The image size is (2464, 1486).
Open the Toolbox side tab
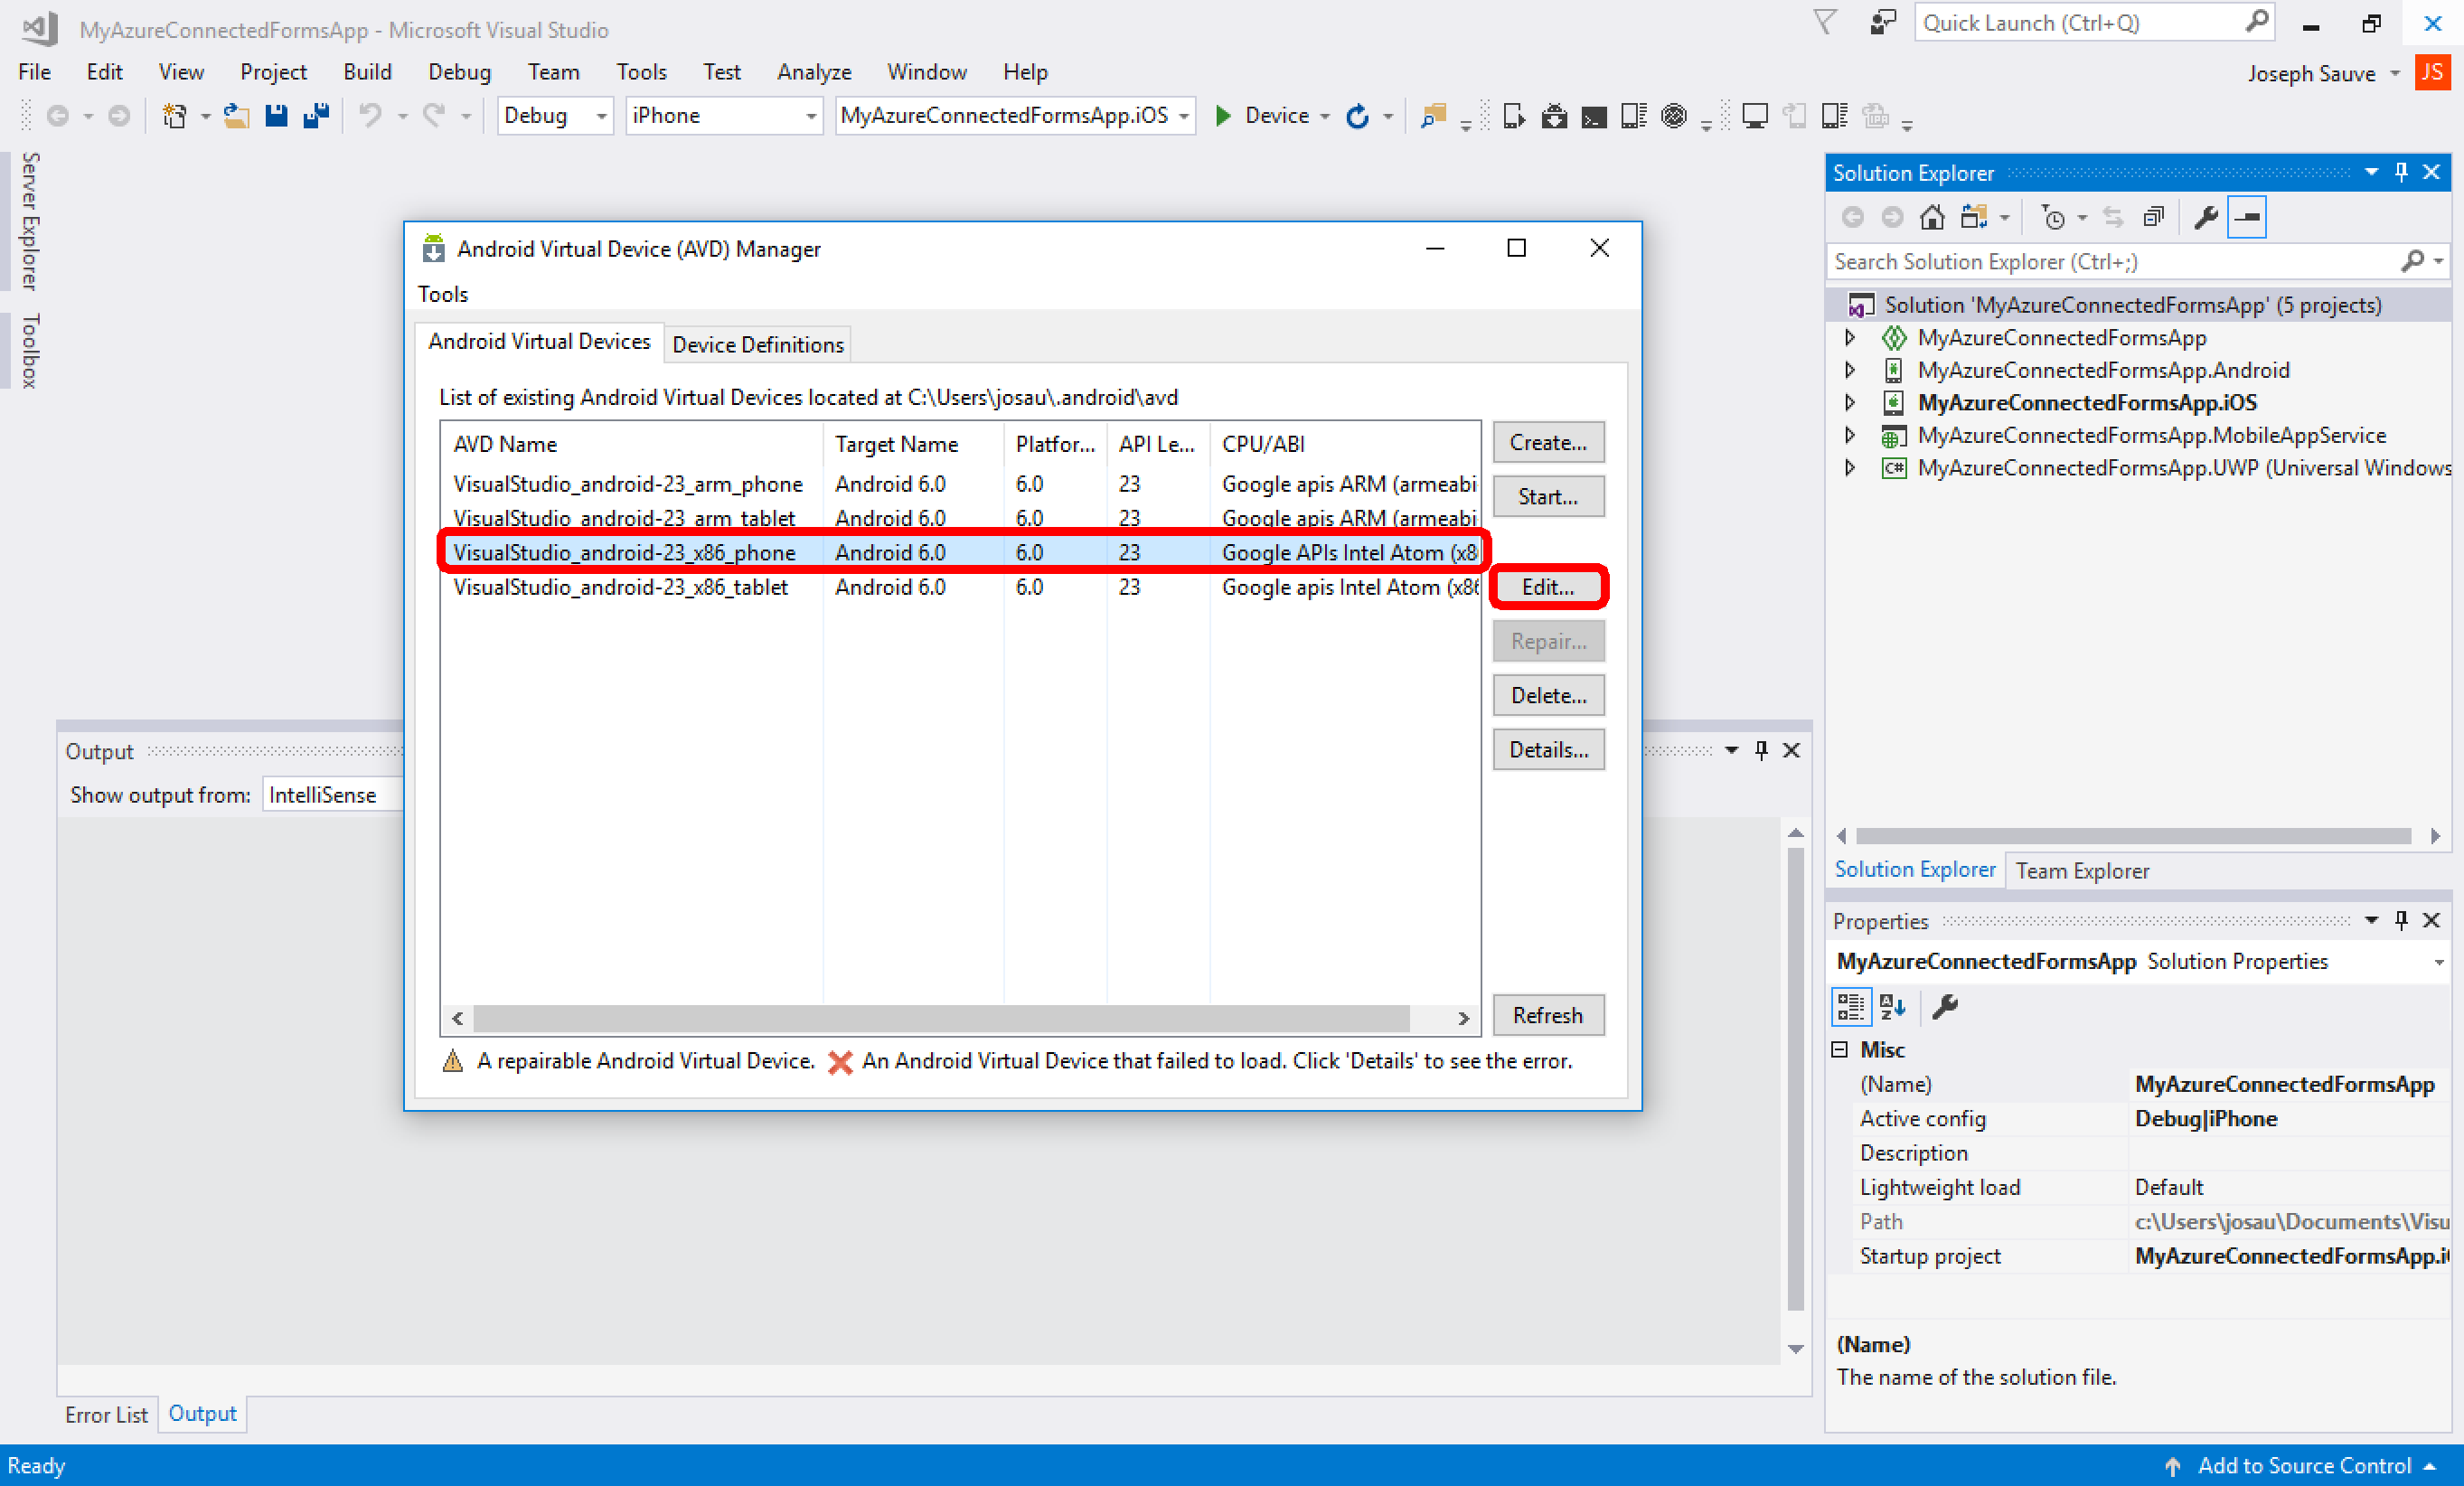point(30,351)
